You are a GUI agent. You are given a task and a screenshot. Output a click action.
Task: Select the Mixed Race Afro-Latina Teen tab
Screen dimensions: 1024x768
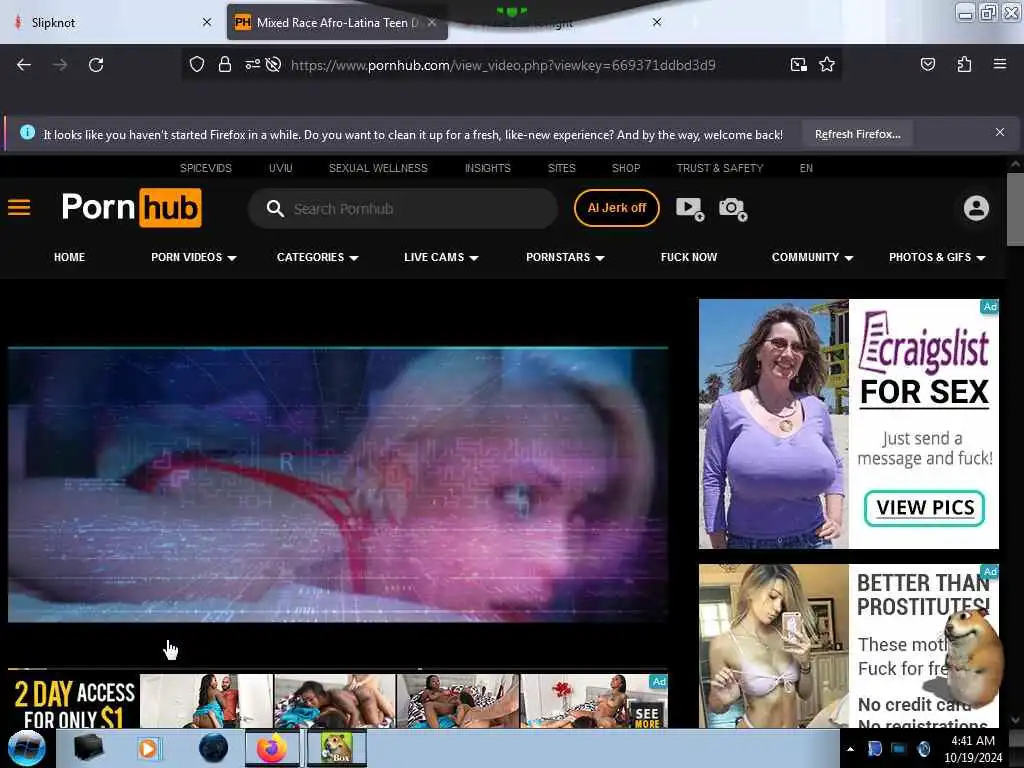[x=336, y=22]
